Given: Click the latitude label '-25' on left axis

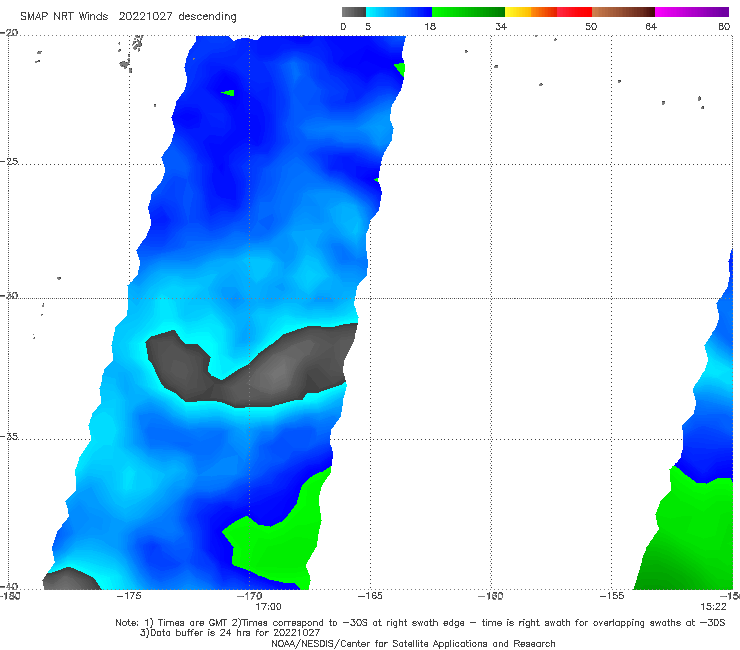Looking at the screenshot, I should point(9,161).
